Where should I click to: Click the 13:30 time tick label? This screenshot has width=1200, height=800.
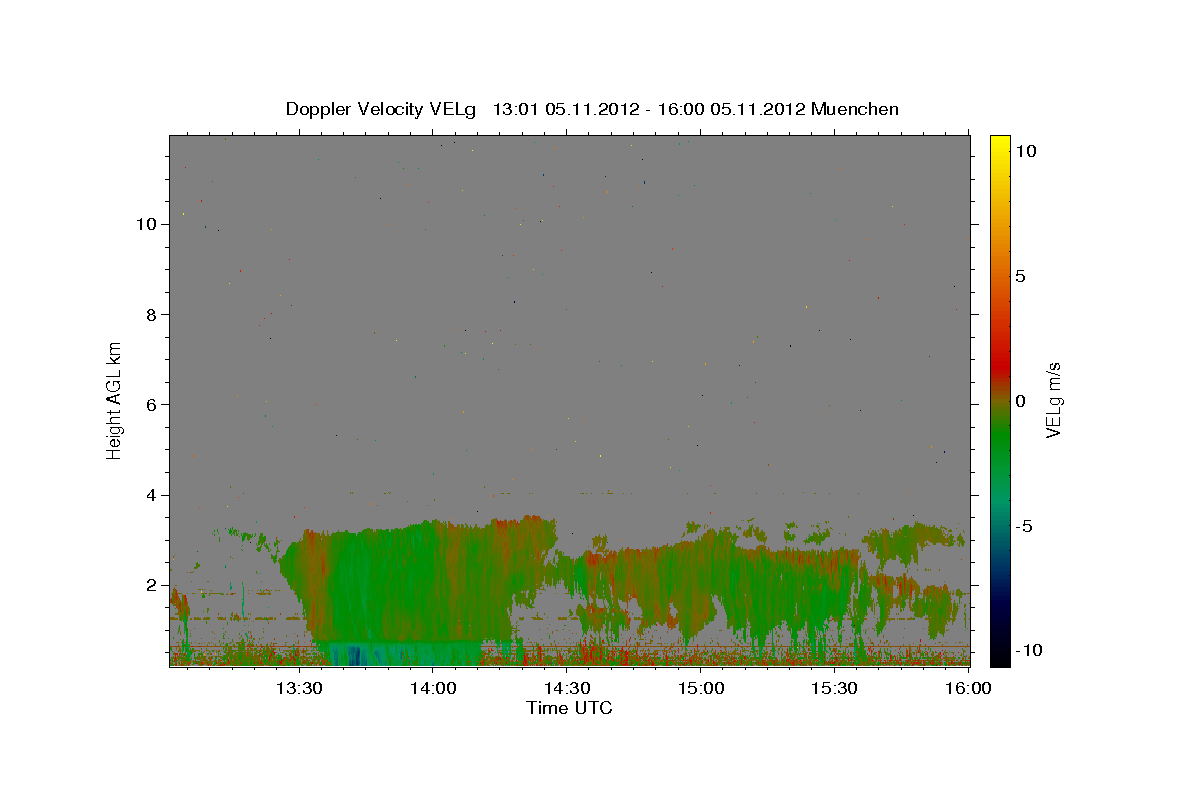pyautogui.click(x=299, y=688)
